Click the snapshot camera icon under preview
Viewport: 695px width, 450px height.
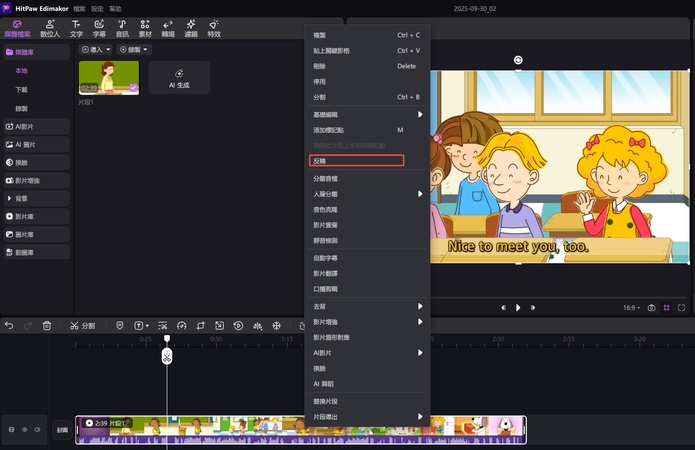(651, 308)
